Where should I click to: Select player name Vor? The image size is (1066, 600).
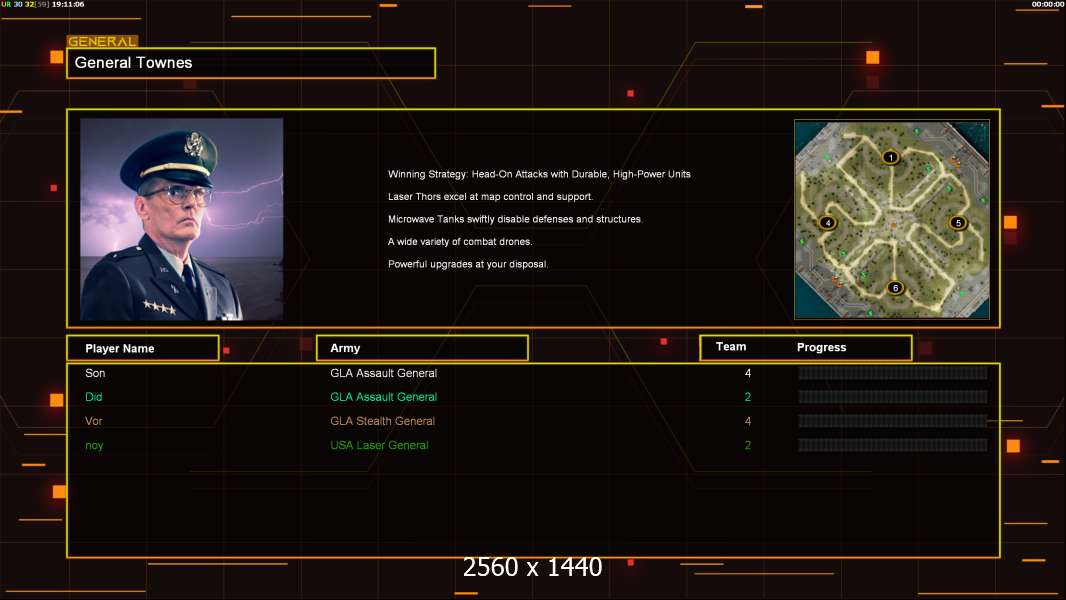pyautogui.click(x=94, y=421)
